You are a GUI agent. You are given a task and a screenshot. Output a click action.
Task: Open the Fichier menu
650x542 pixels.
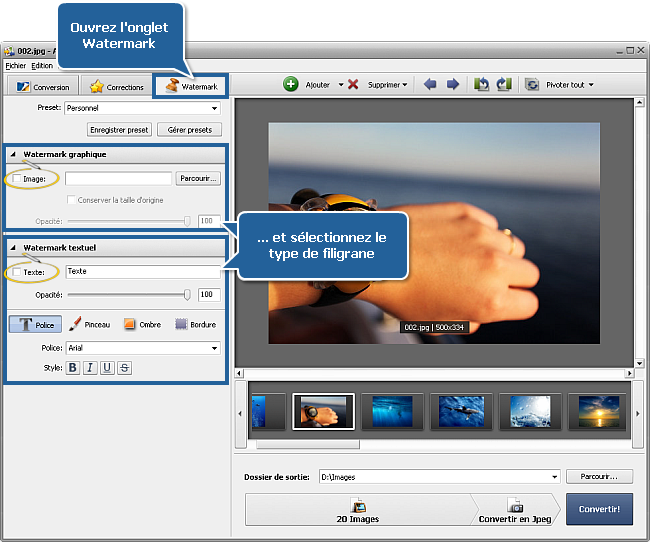click(x=15, y=66)
